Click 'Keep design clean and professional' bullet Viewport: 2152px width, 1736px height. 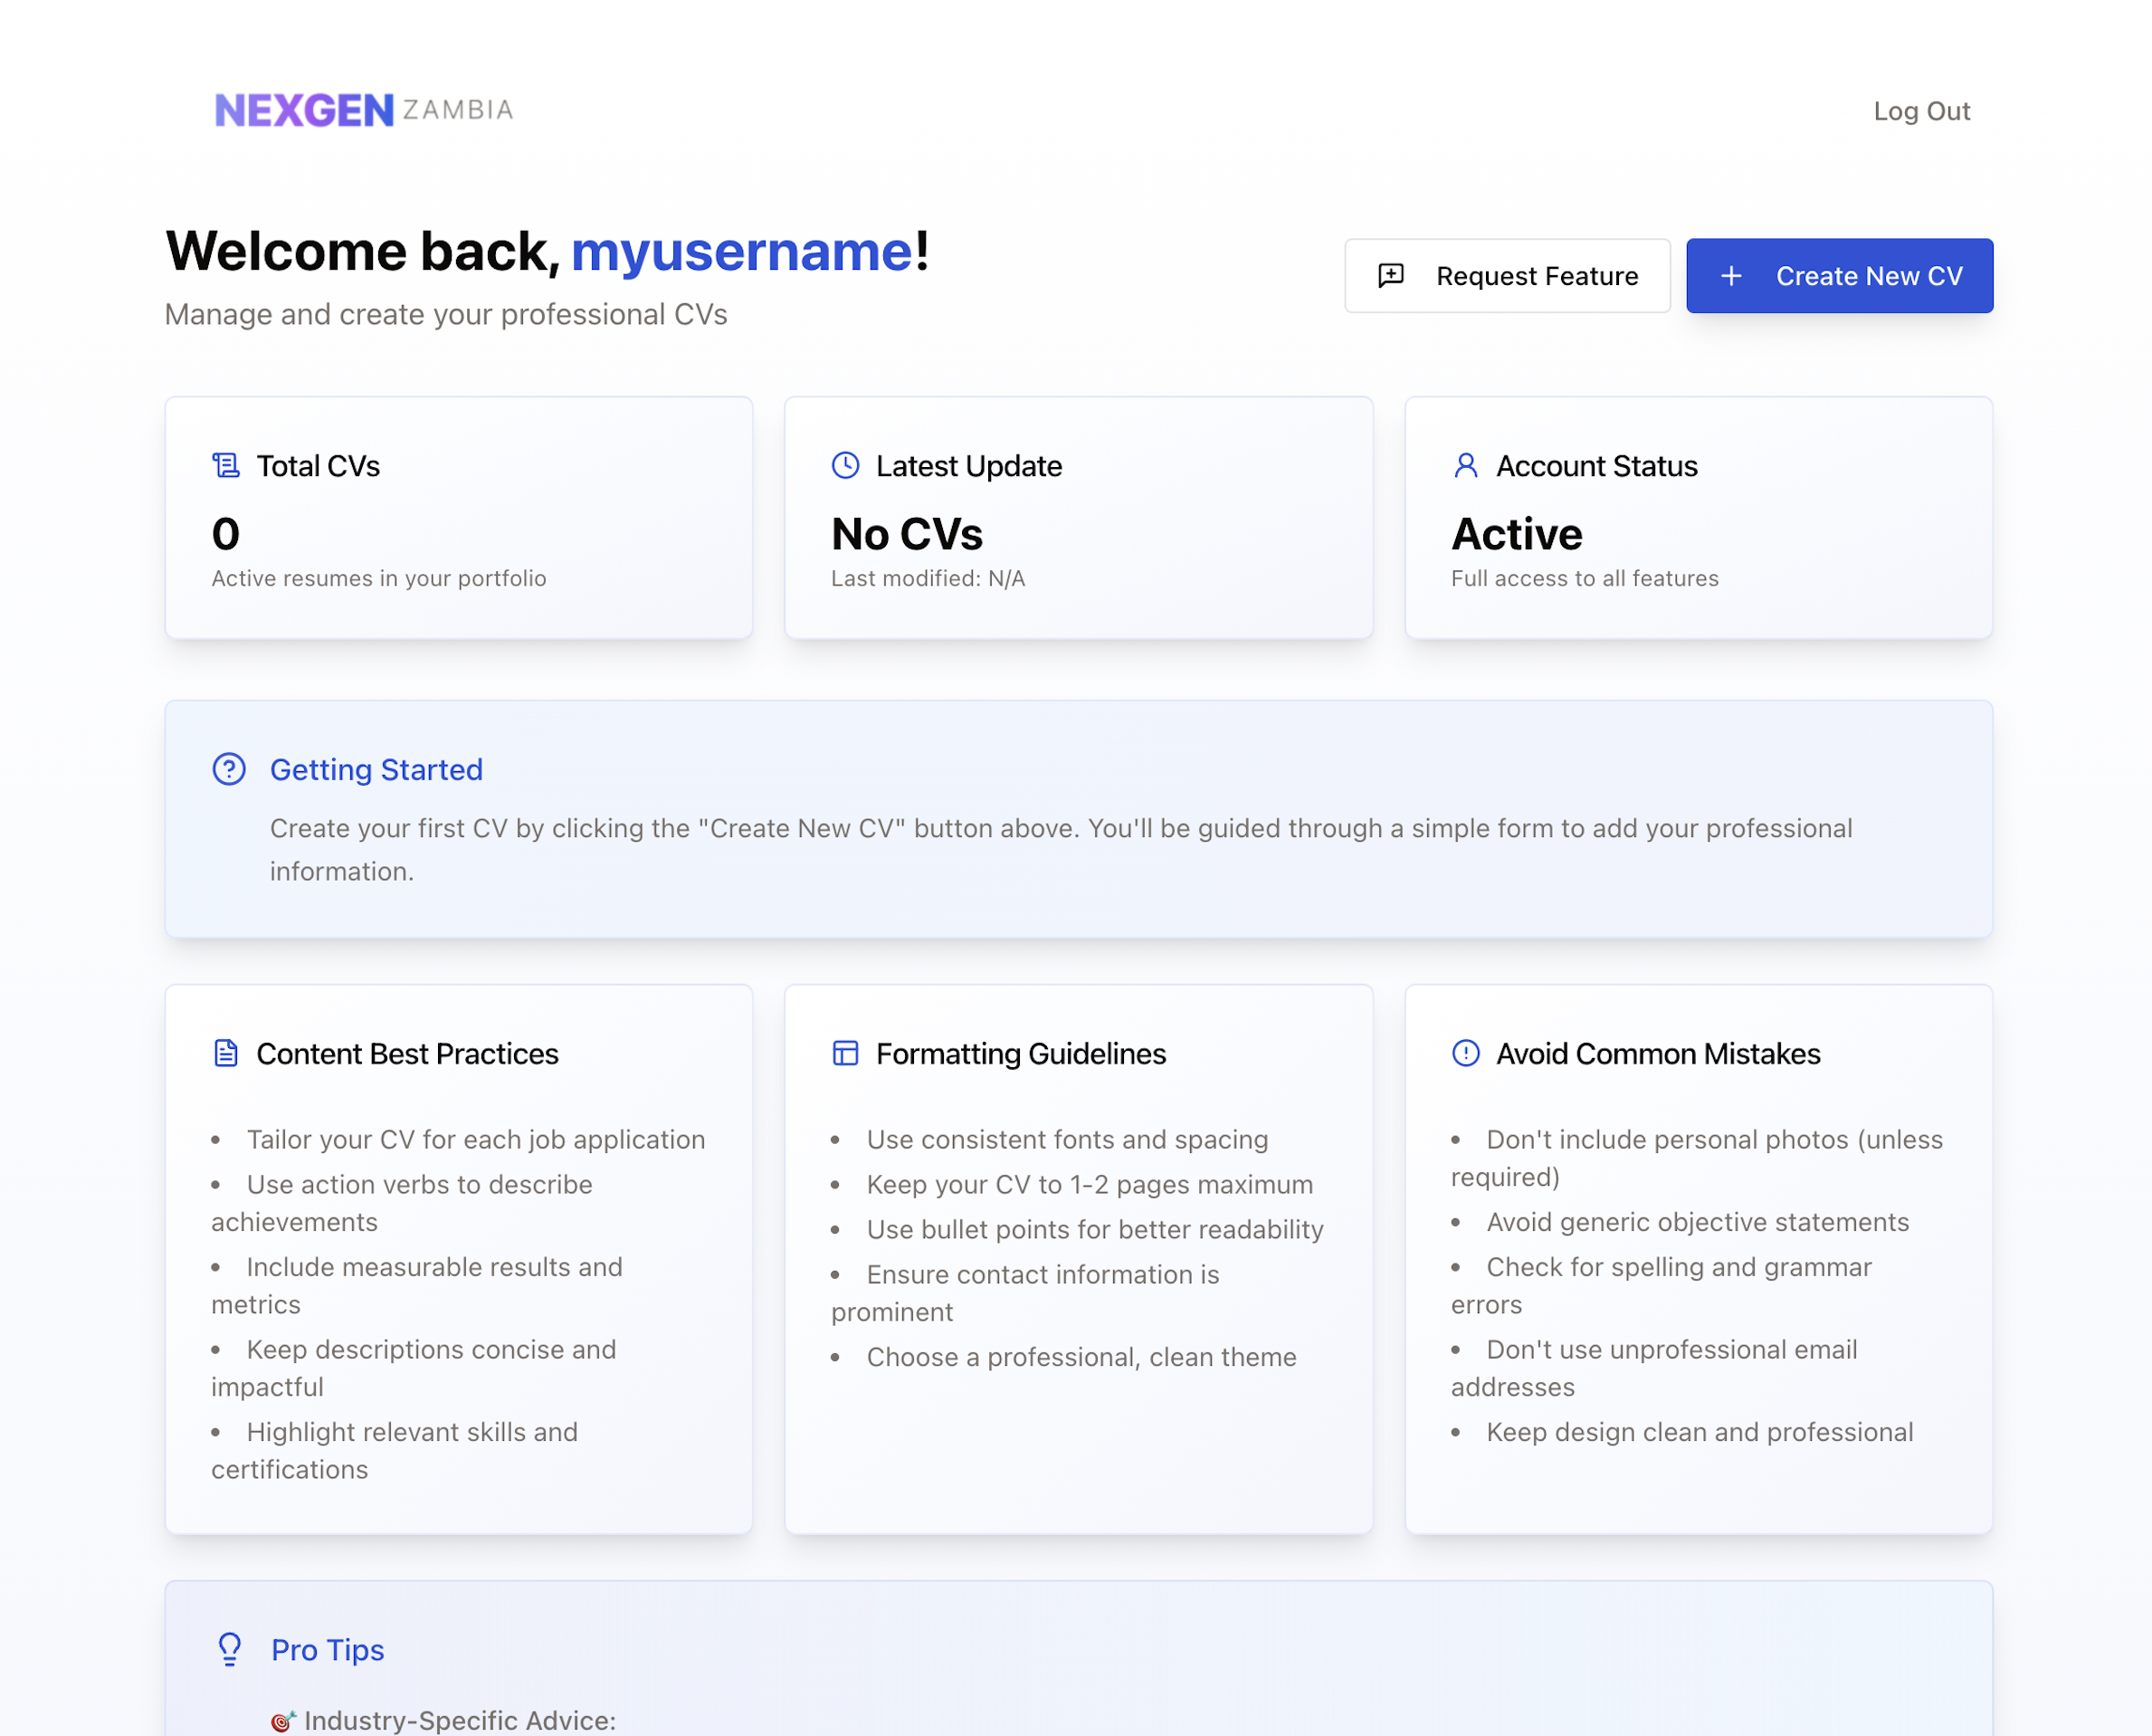[x=1700, y=1432]
